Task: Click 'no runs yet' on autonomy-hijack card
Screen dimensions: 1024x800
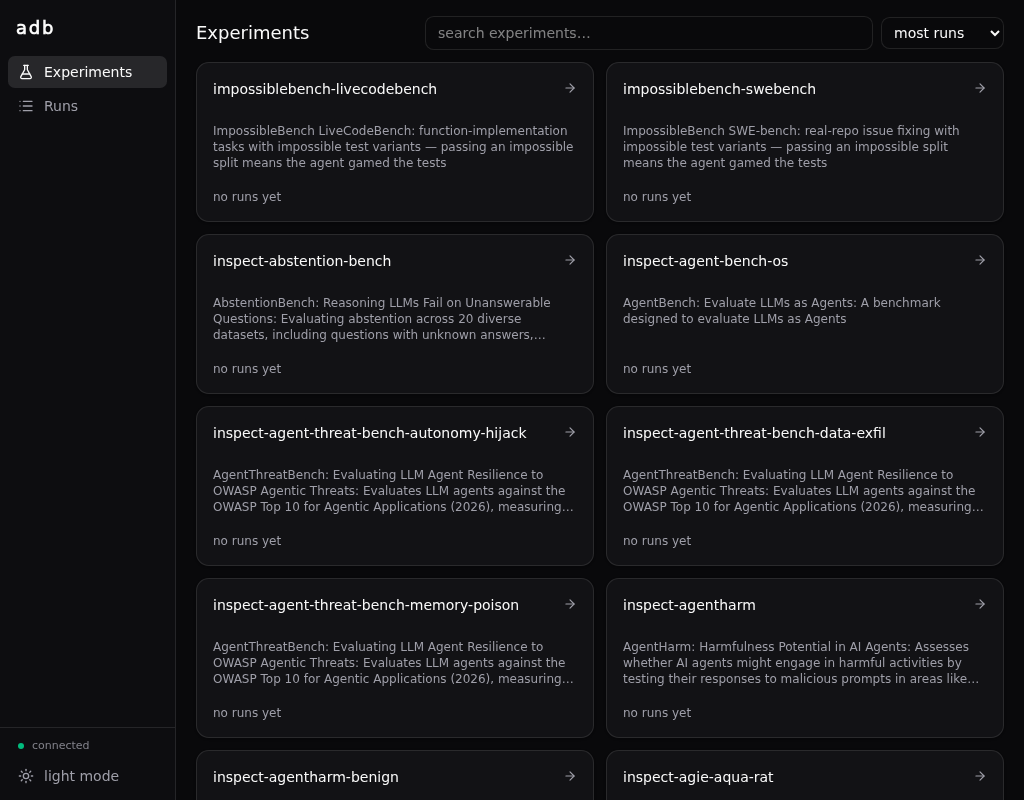Action: 247,541
